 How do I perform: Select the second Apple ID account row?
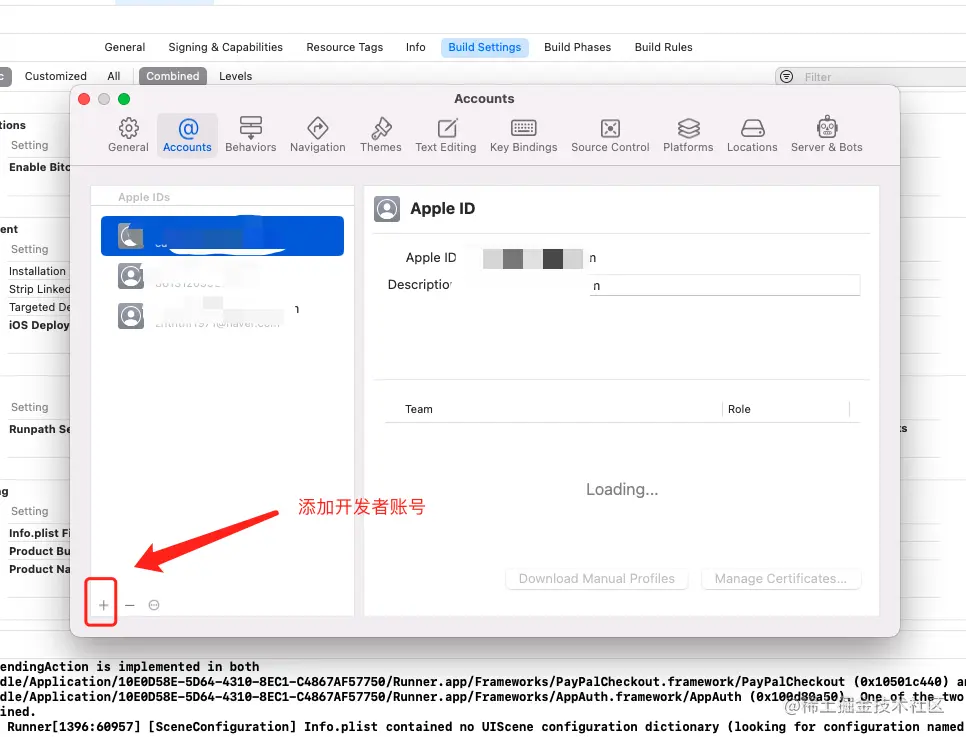[222, 276]
